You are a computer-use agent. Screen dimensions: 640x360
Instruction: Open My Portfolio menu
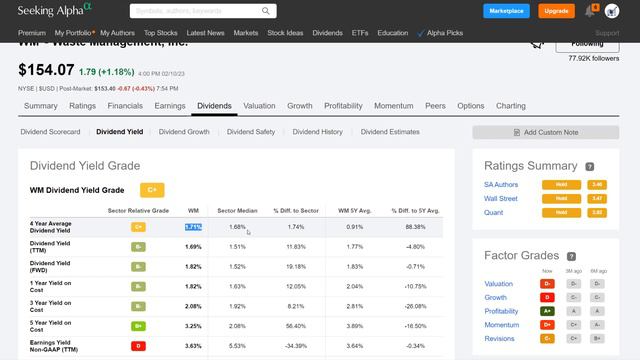pyautogui.click(x=73, y=33)
